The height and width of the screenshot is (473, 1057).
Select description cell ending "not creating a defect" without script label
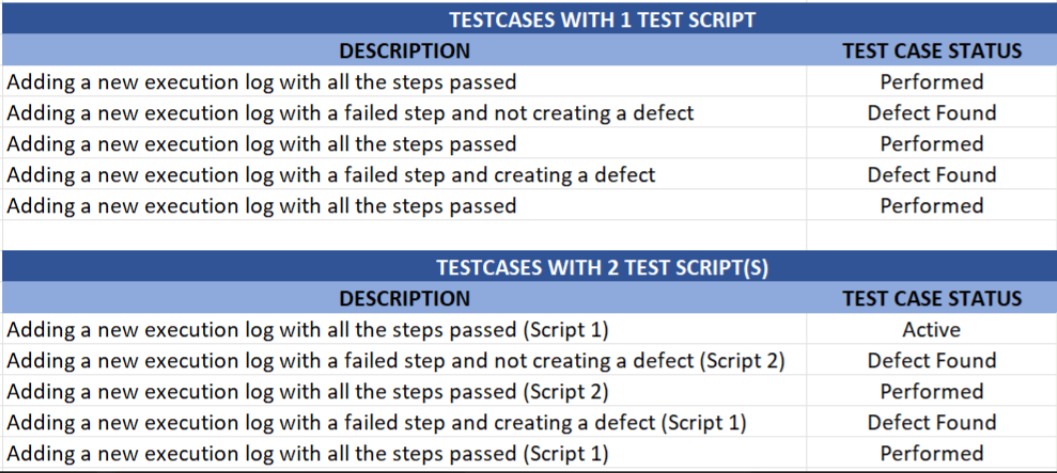pyautogui.click(x=404, y=113)
